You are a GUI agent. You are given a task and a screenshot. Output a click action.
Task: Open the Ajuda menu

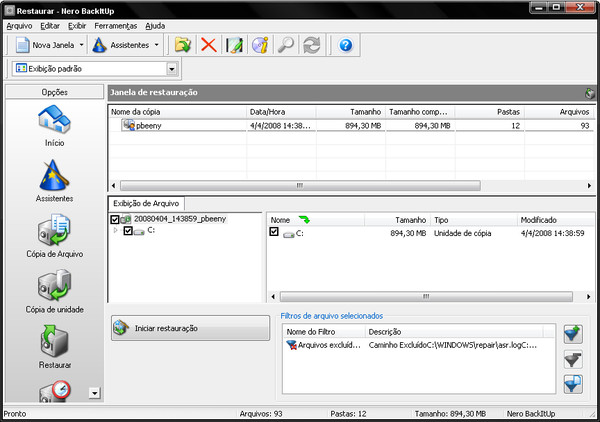tap(155, 26)
